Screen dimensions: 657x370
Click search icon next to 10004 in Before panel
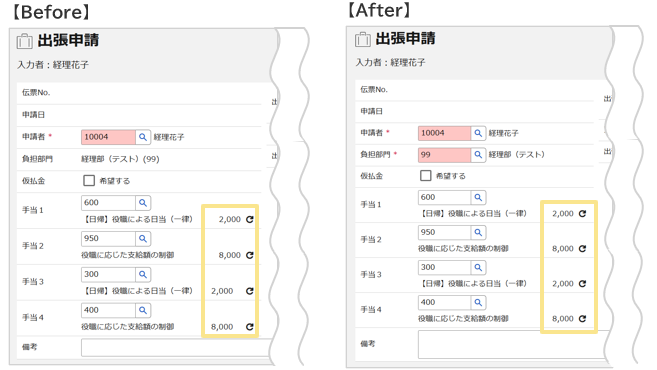143,137
